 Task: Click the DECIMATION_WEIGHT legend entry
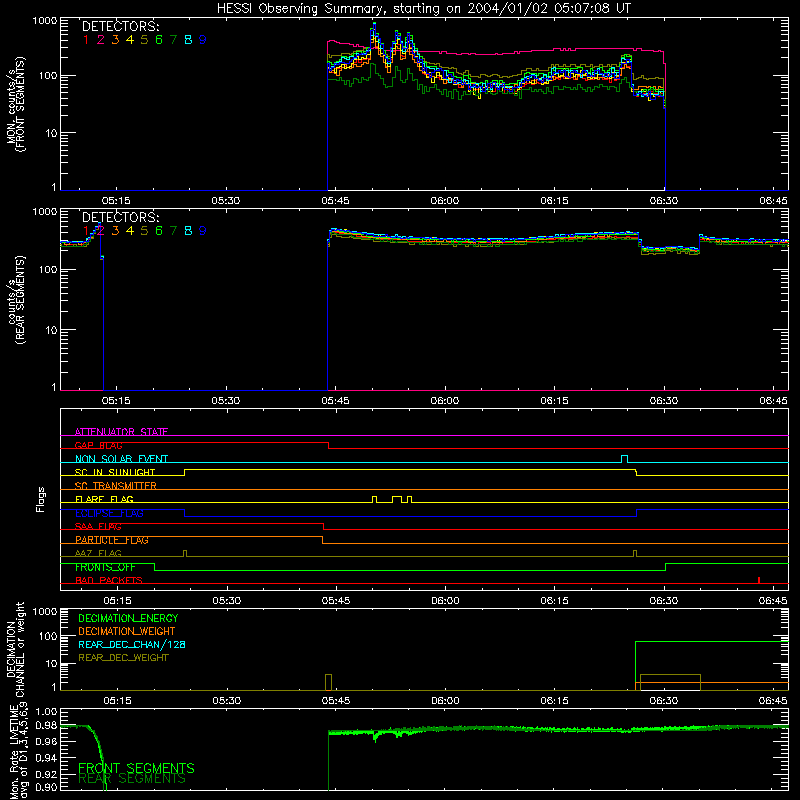point(127,631)
